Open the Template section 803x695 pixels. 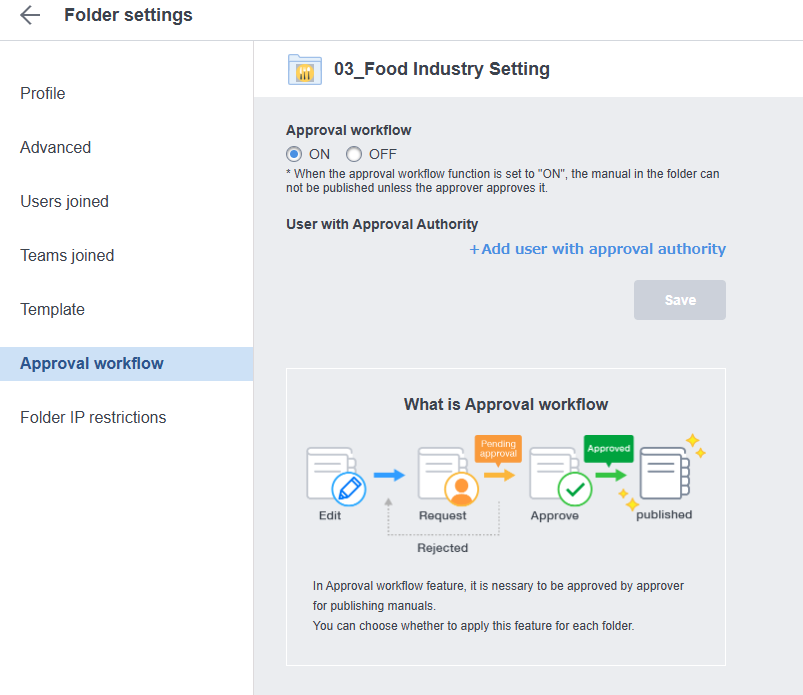coord(53,310)
